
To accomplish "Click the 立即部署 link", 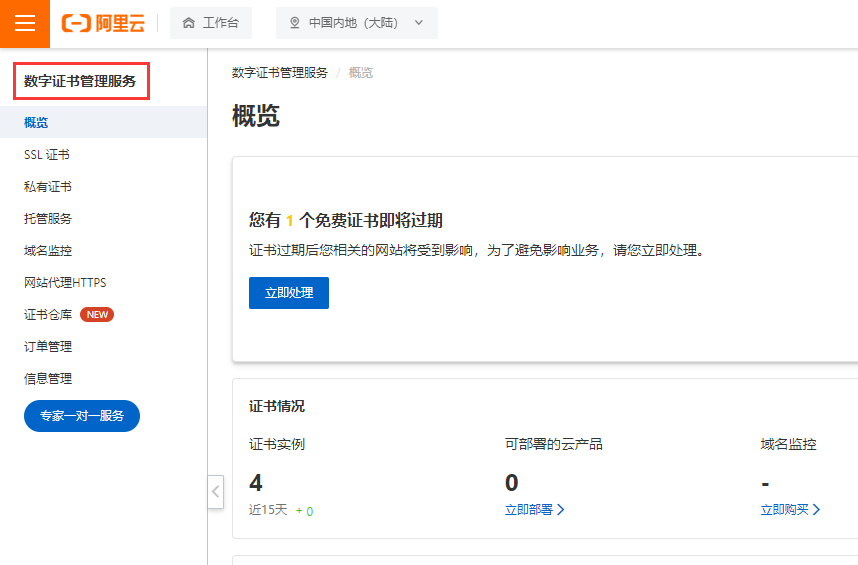I will pyautogui.click(x=529, y=510).
